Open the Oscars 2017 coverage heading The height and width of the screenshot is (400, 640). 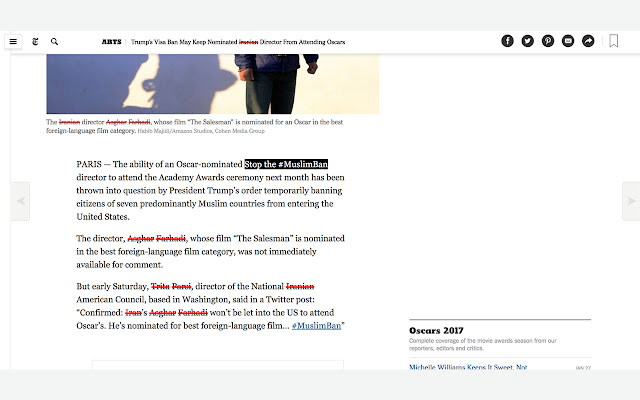(436, 331)
